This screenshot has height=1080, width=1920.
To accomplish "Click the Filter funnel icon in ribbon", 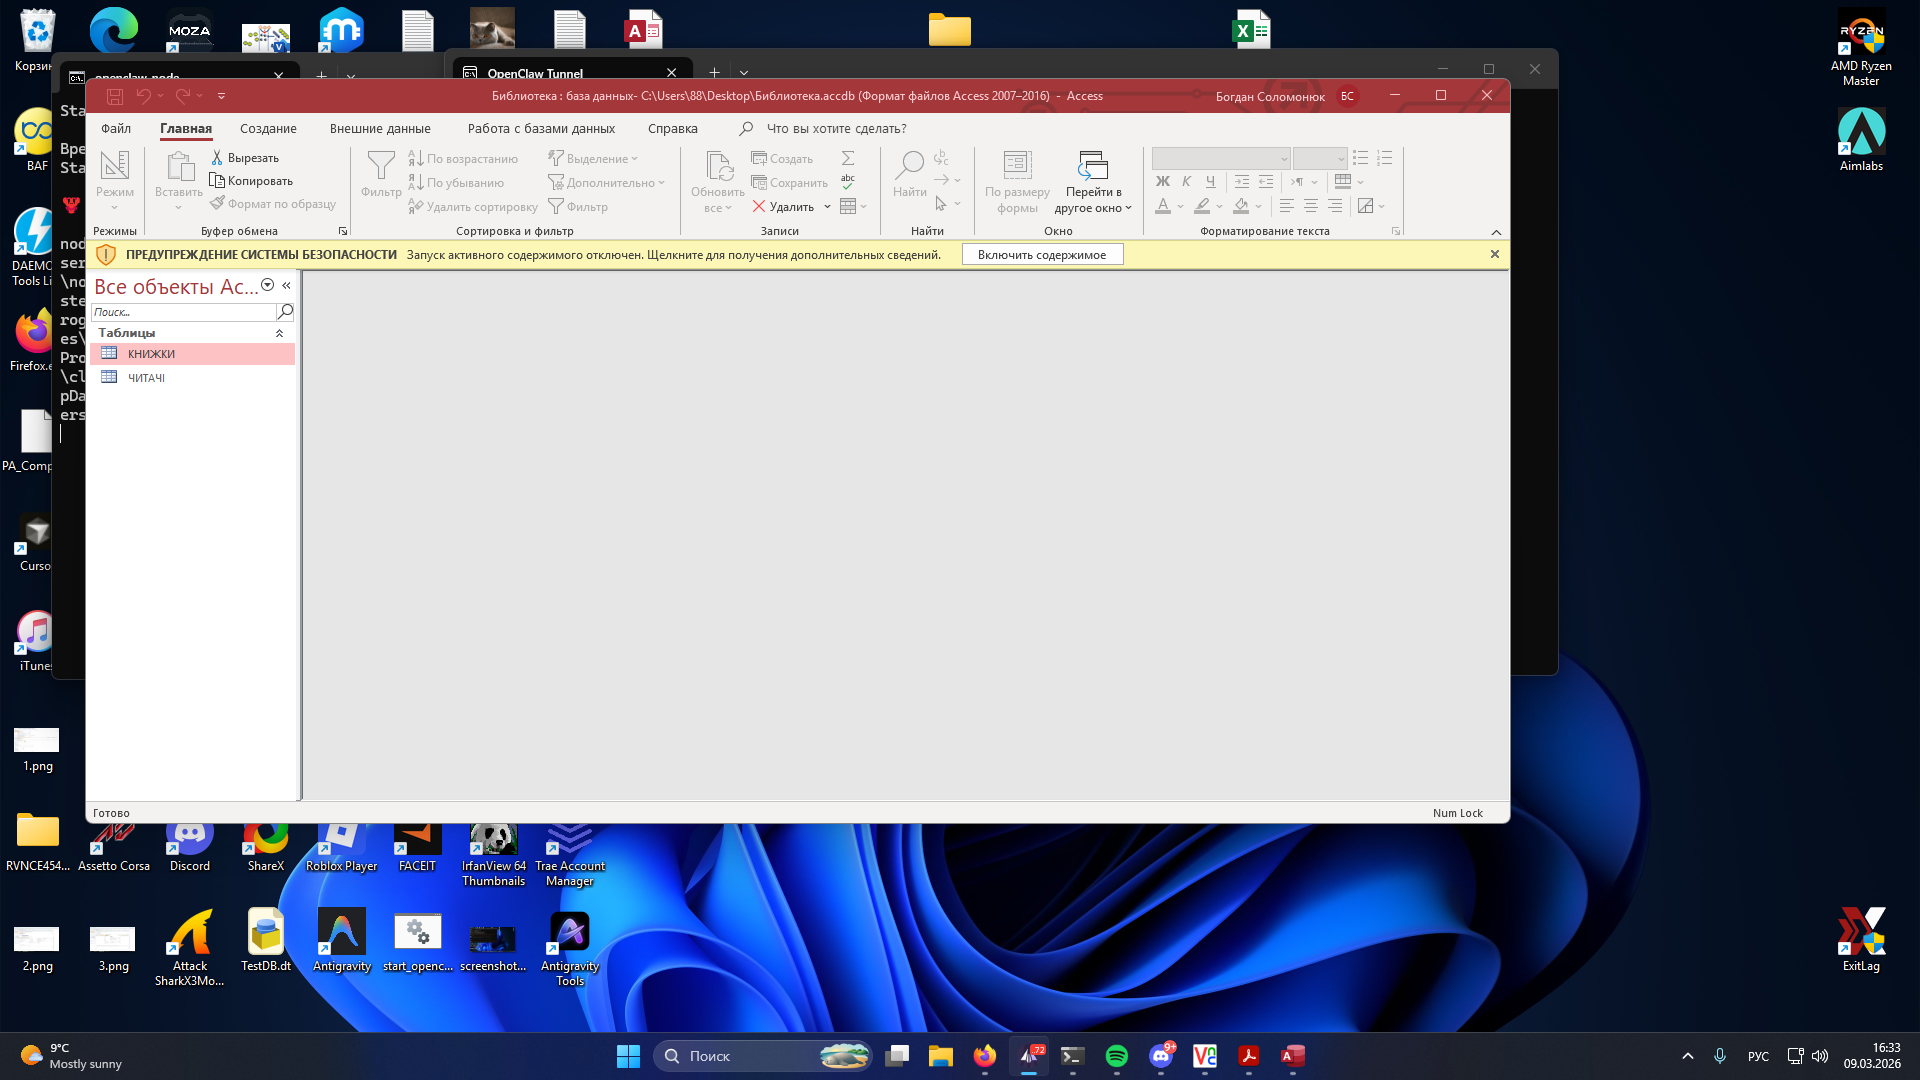I will click(380, 165).
